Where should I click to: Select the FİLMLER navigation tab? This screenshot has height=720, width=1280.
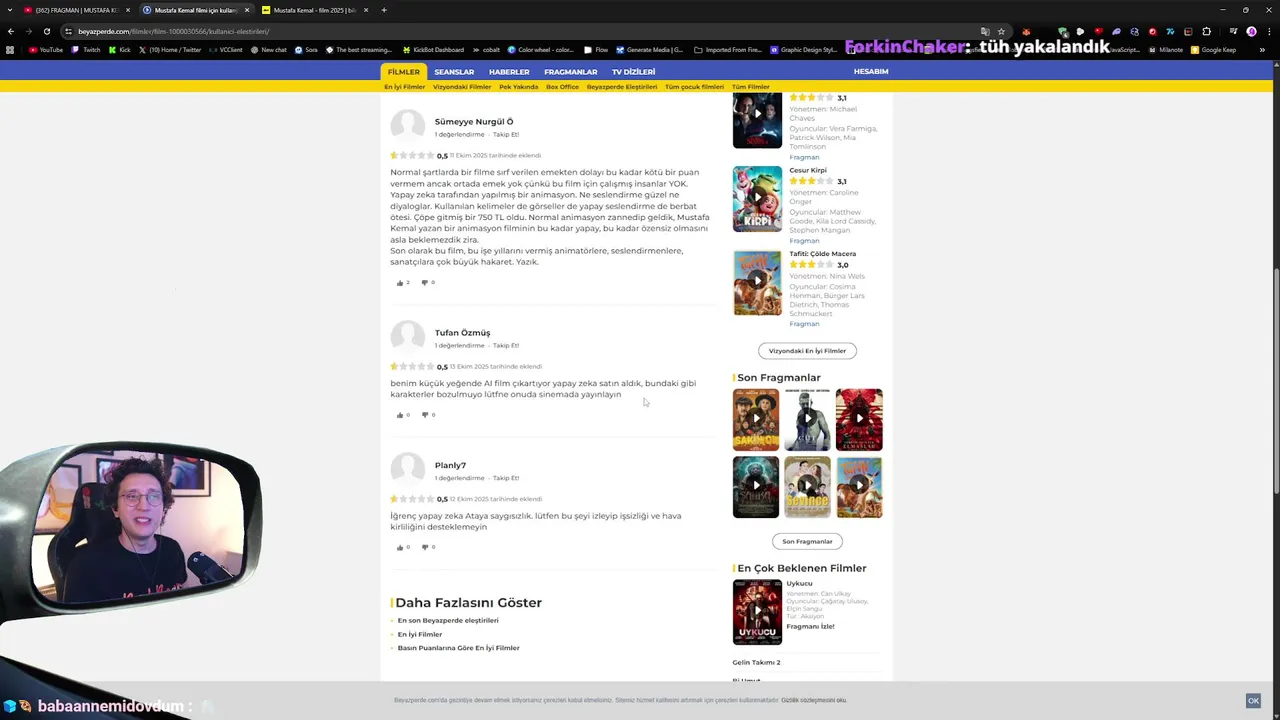pos(404,72)
